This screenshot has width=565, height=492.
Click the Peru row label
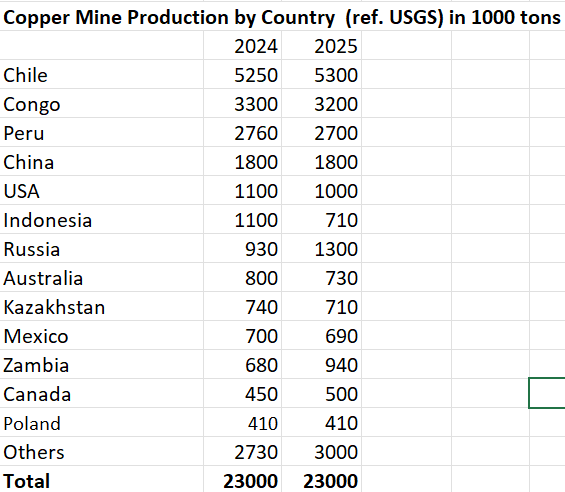coord(102,133)
